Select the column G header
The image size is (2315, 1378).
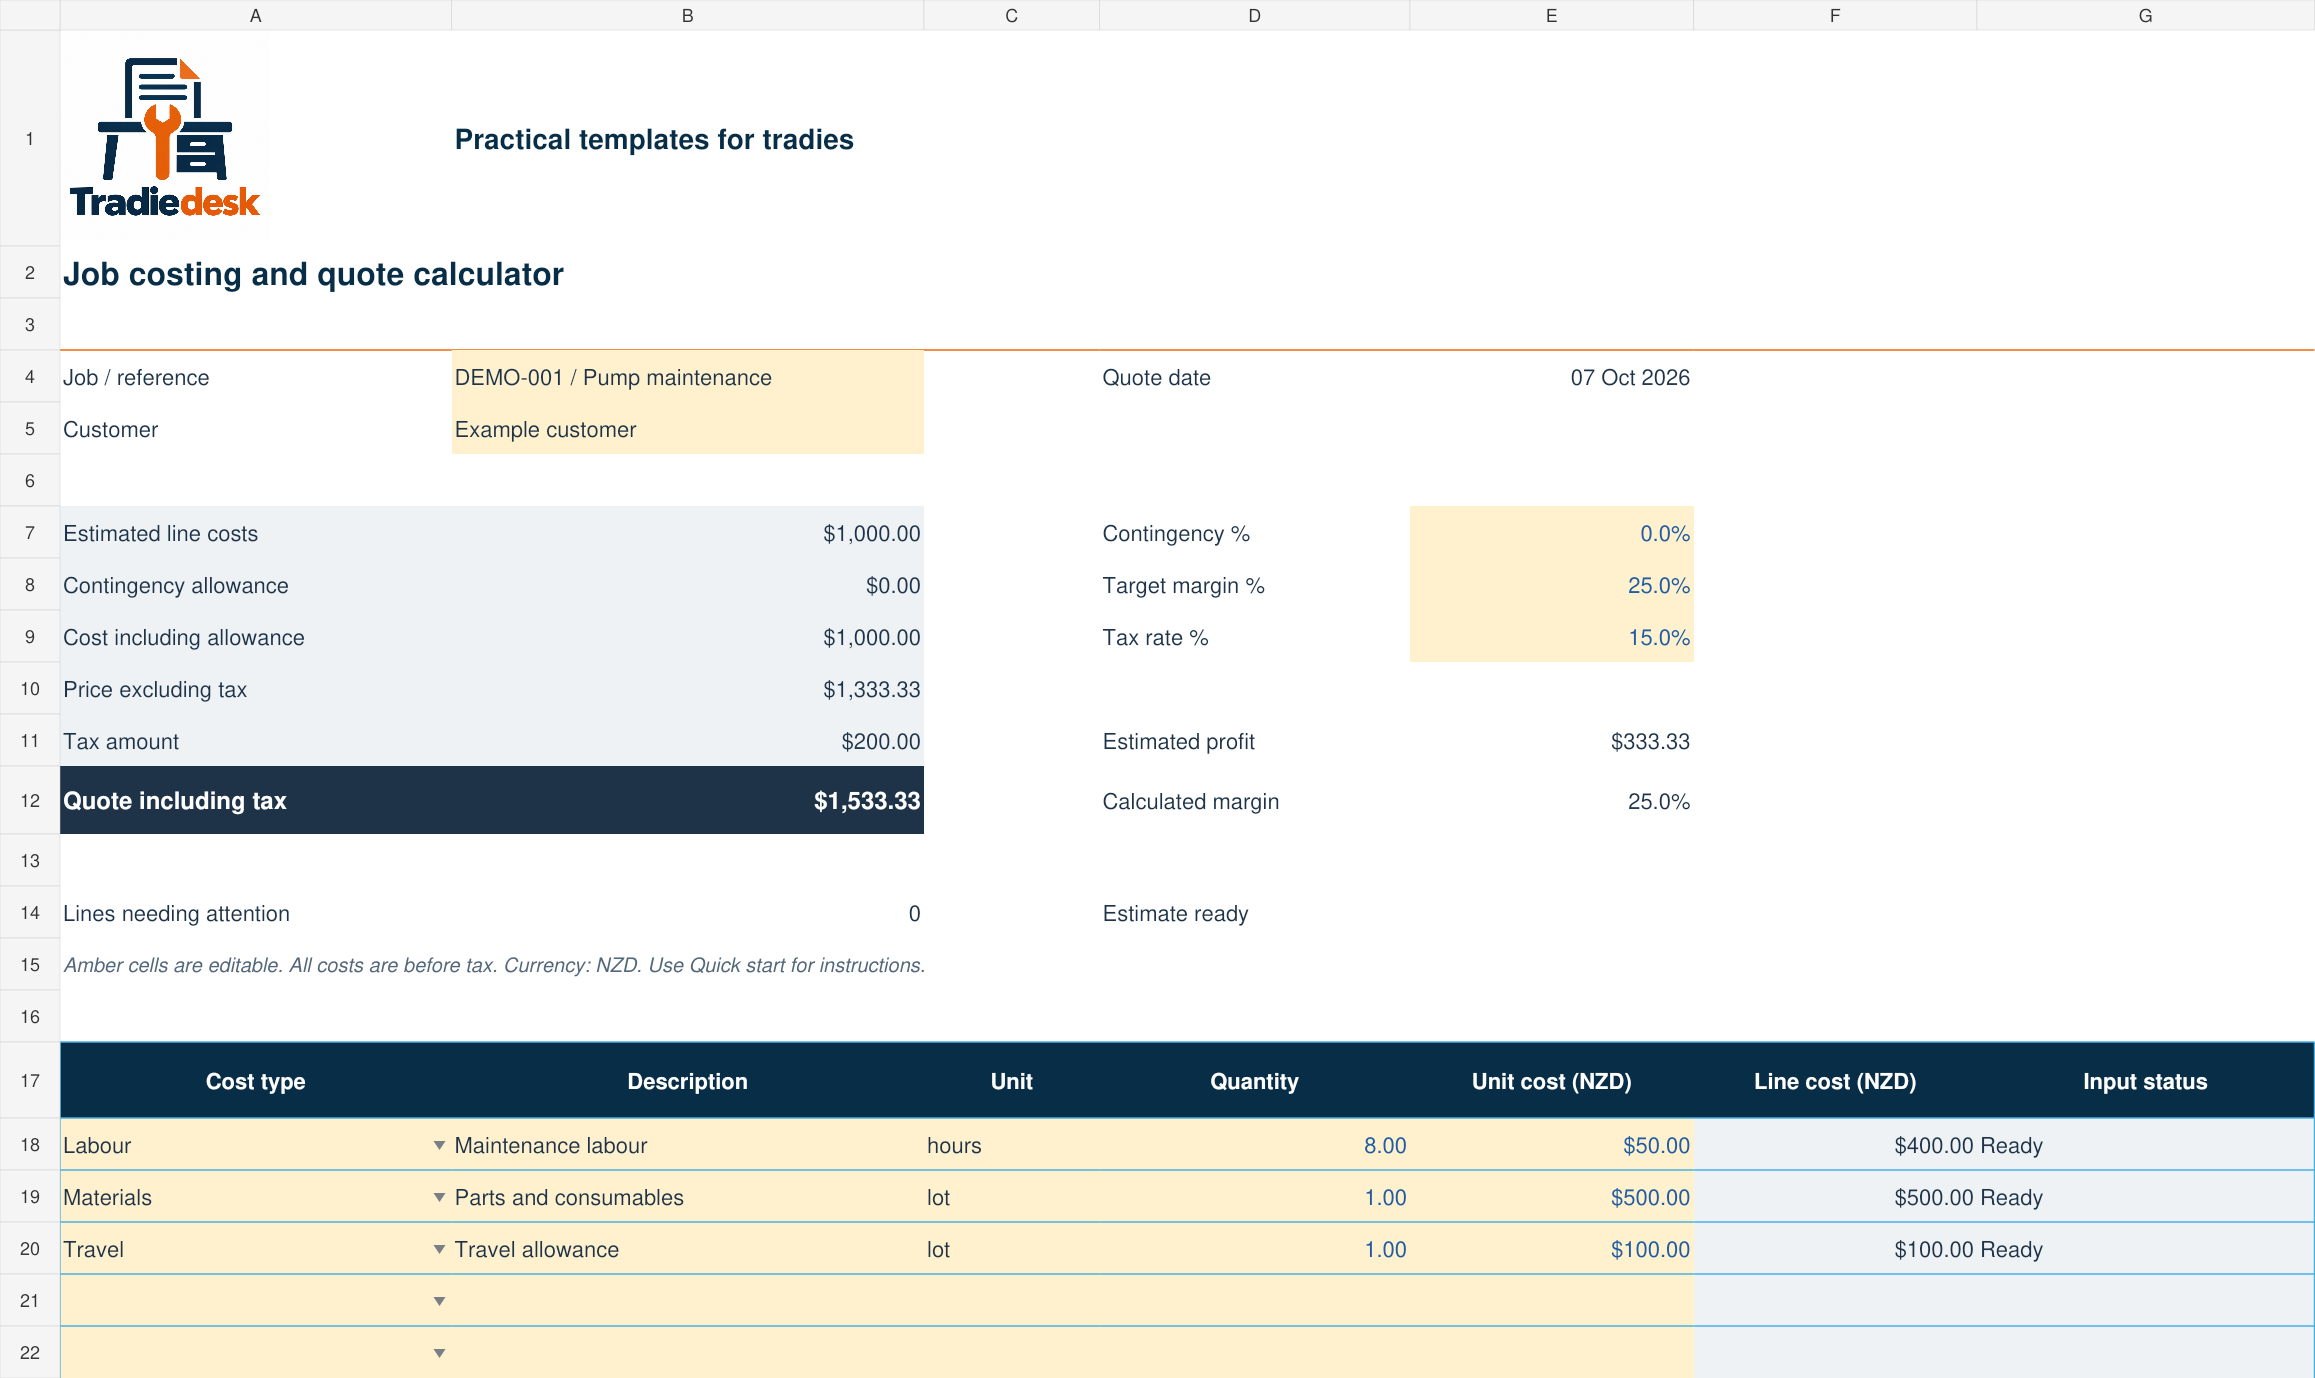(x=2145, y=15)
